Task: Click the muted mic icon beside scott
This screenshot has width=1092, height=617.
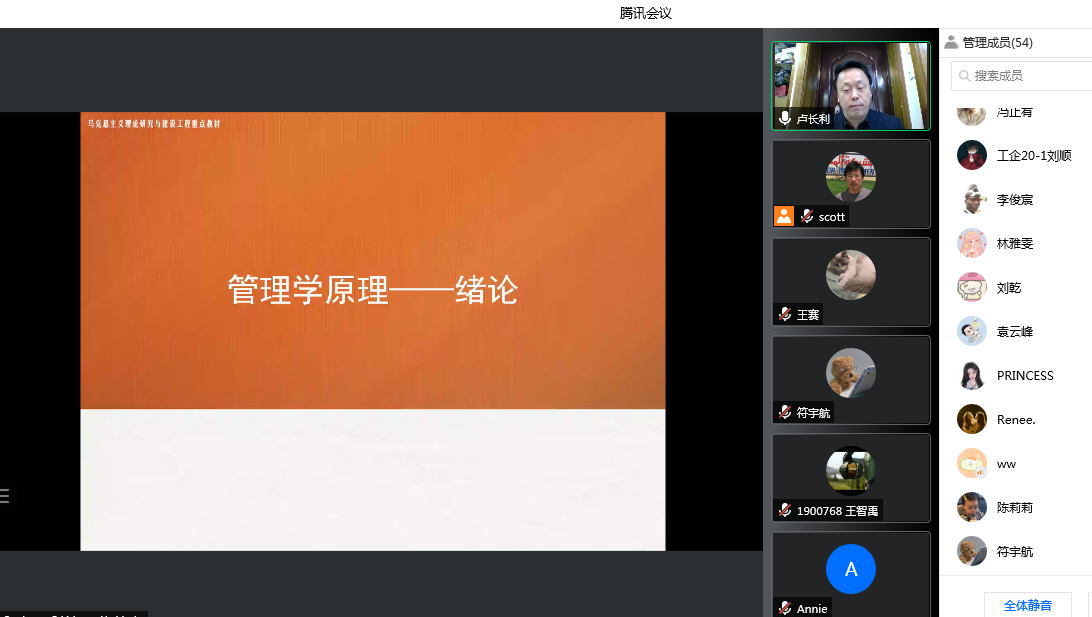Action: 806,216
